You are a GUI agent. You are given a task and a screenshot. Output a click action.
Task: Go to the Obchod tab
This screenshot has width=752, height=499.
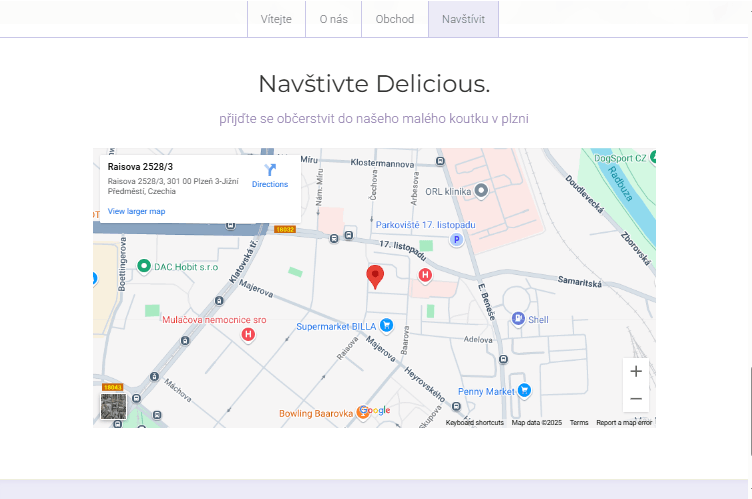(x=395, y=19)
